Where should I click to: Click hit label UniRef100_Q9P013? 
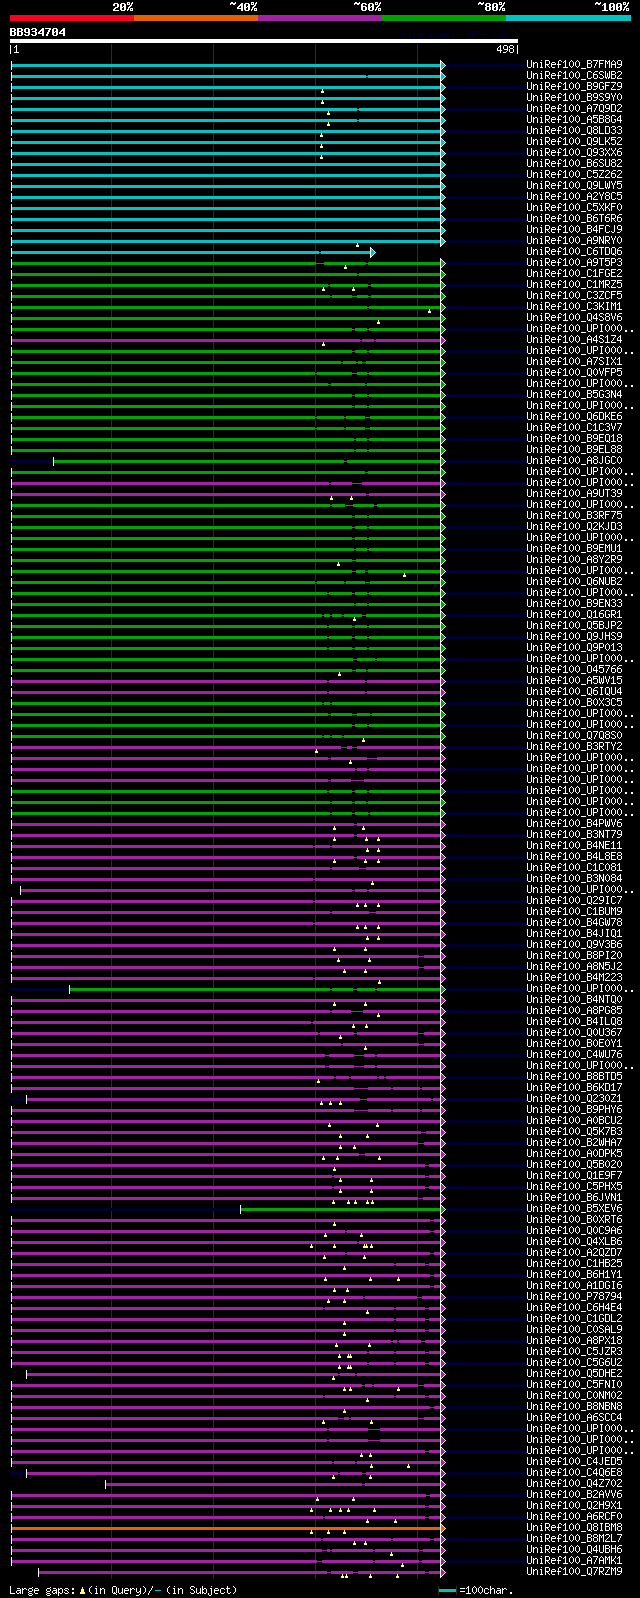click(x=574, y=648)
